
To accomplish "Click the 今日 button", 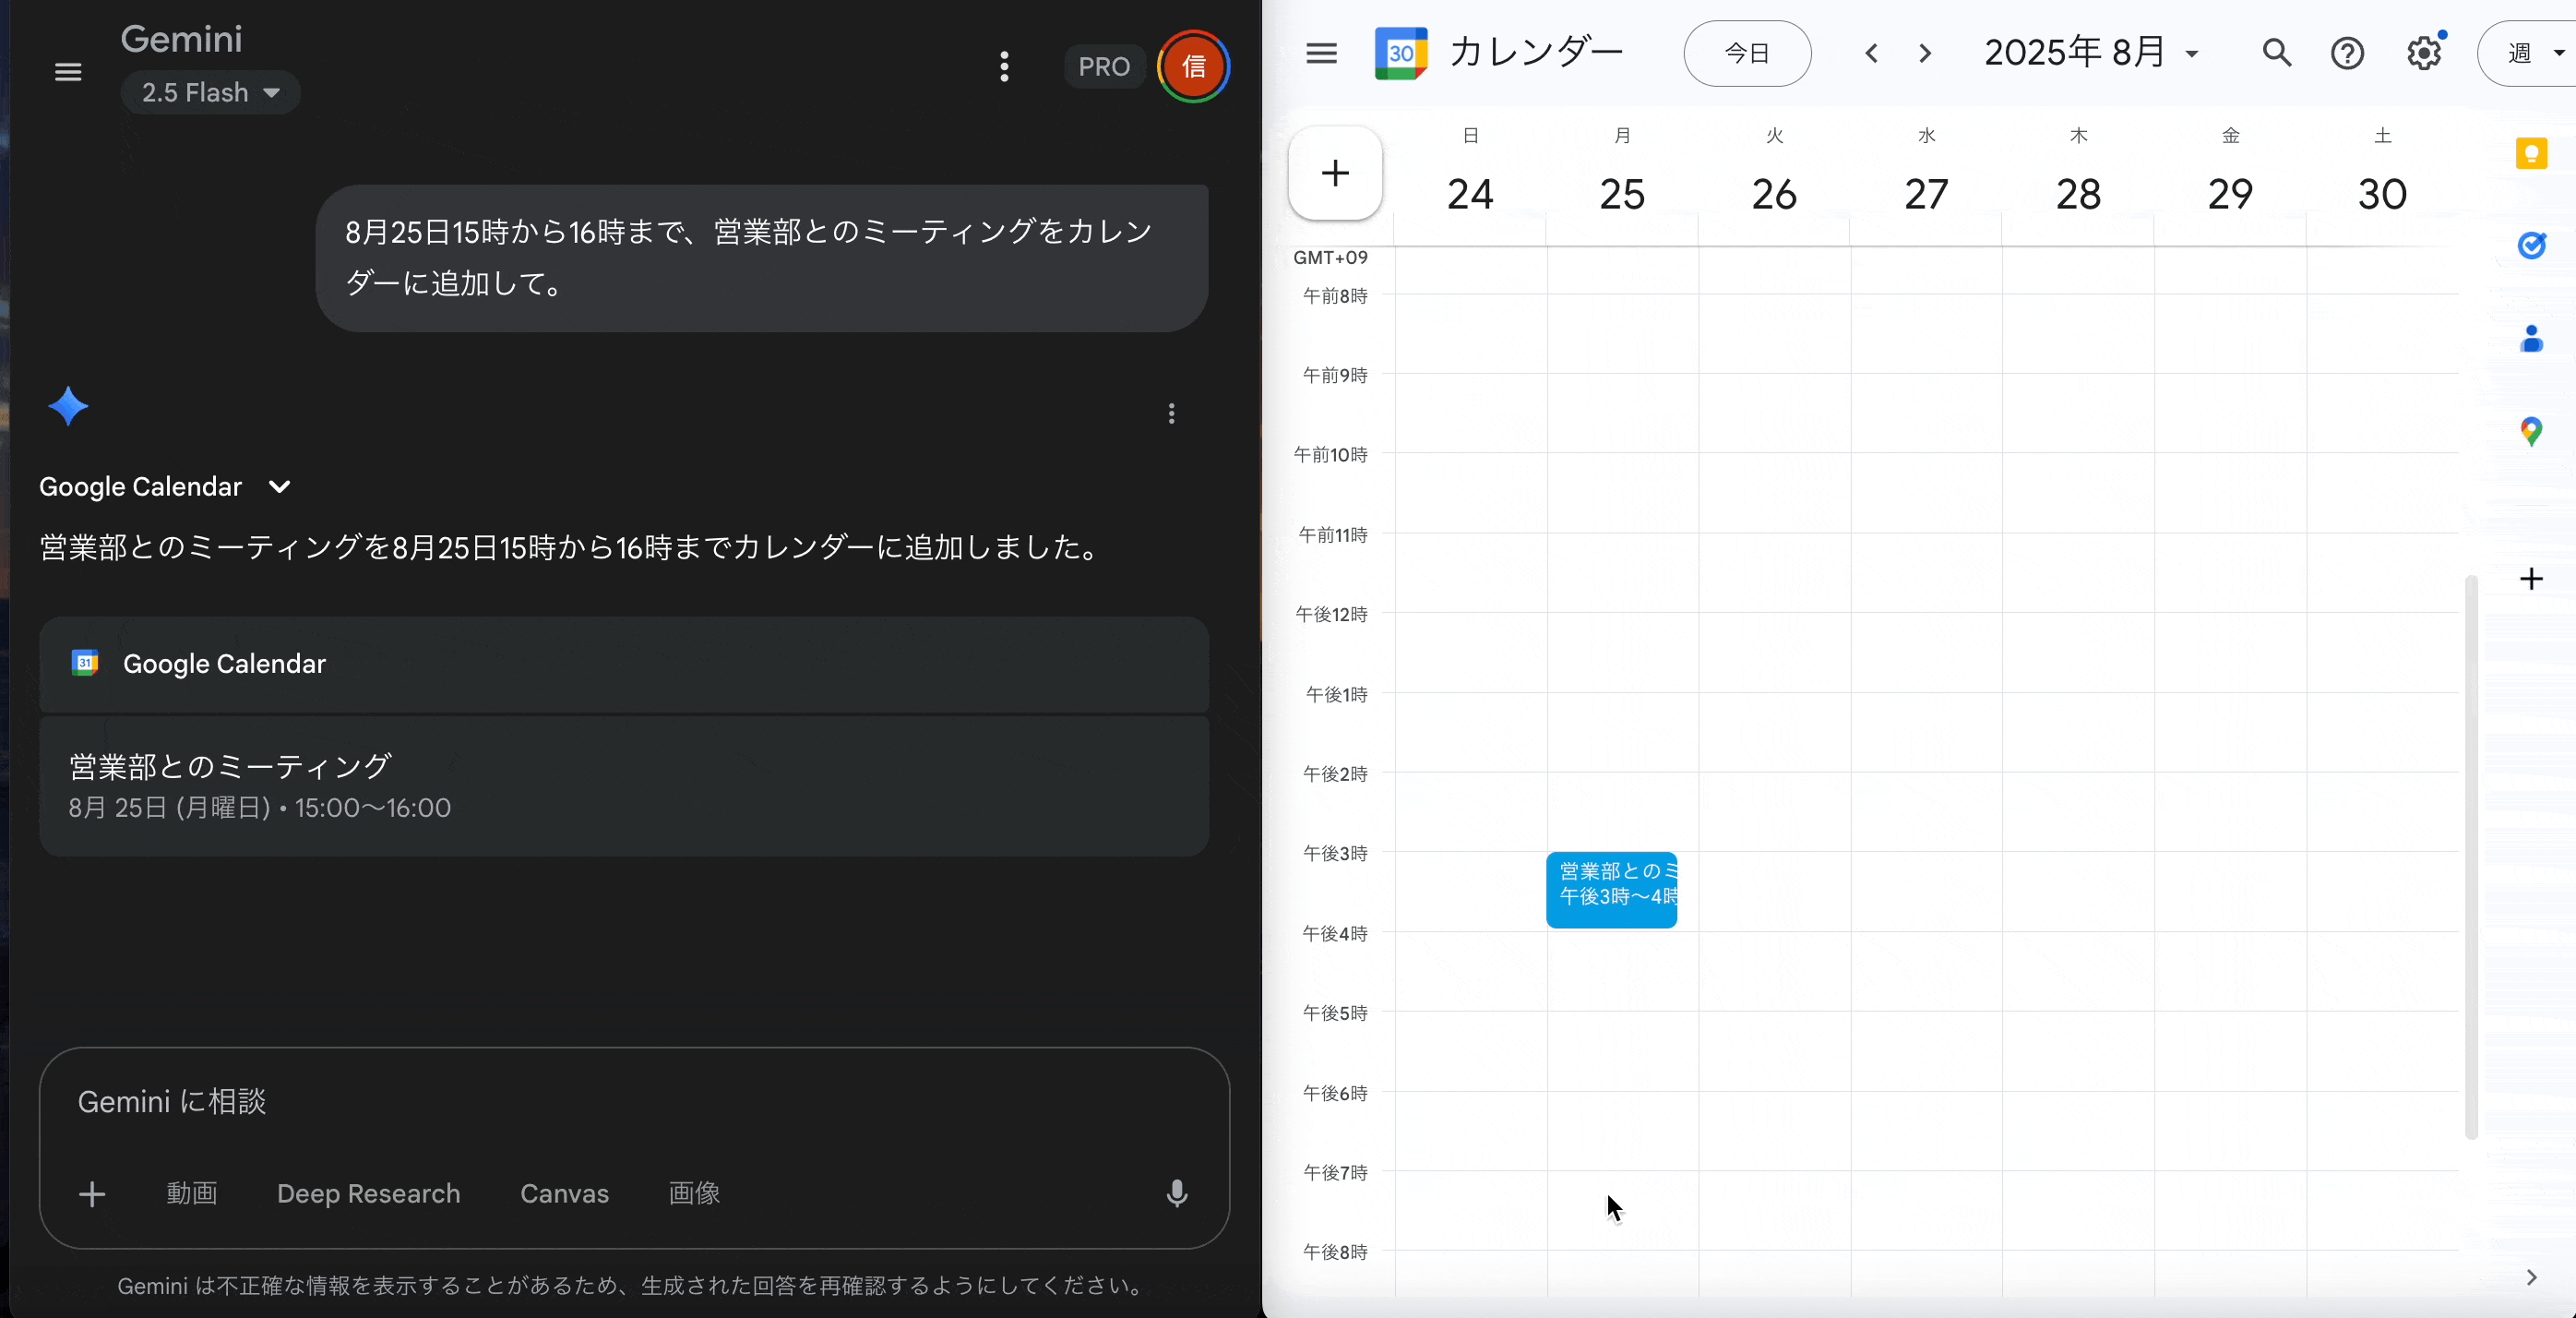I will (1747, 53).
